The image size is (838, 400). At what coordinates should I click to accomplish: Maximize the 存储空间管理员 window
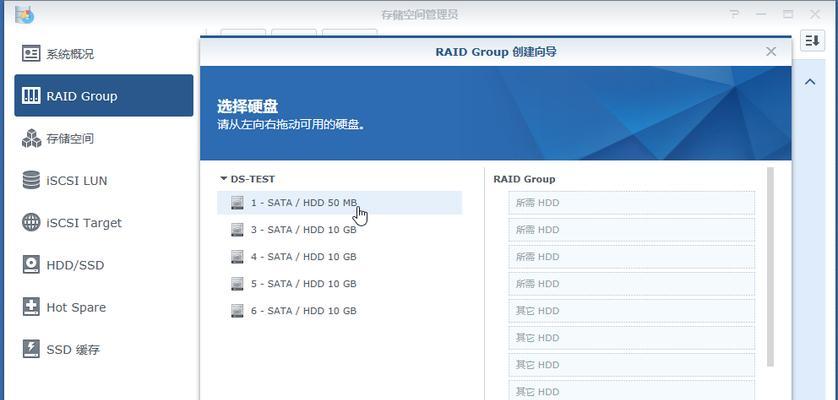[x=788, y=14]
